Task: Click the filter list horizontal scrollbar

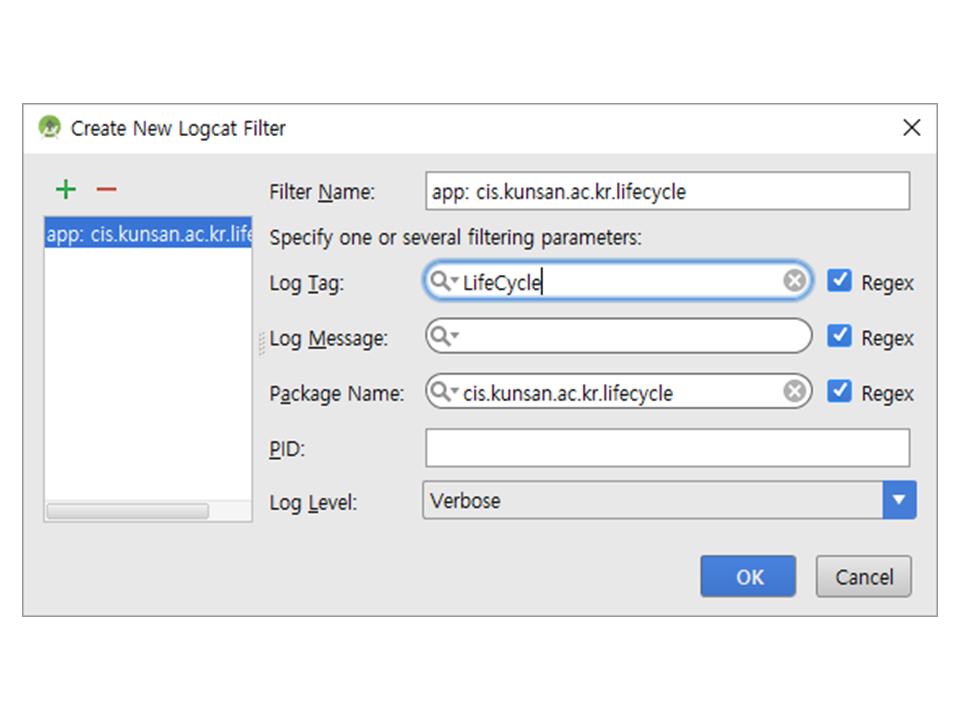Action: tap(128, 511)
